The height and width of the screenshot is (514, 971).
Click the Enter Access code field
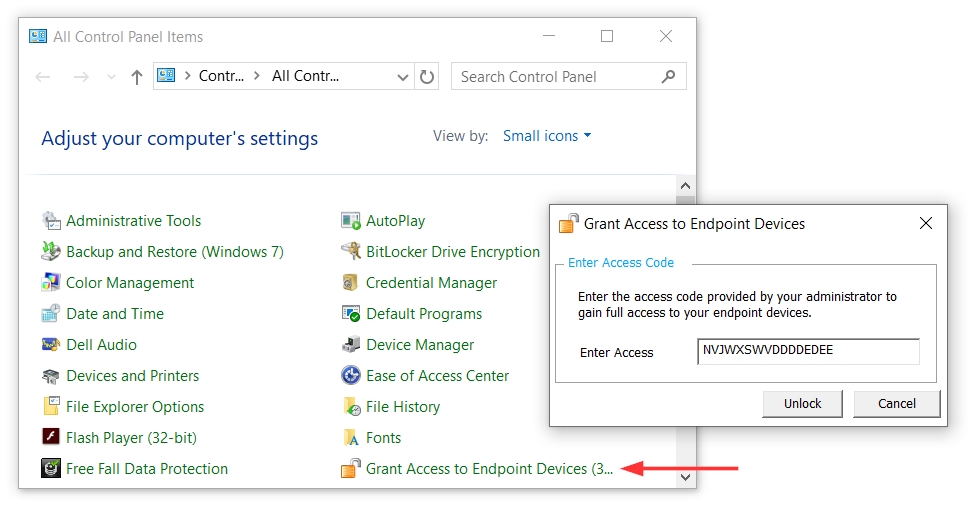point(808,352)
